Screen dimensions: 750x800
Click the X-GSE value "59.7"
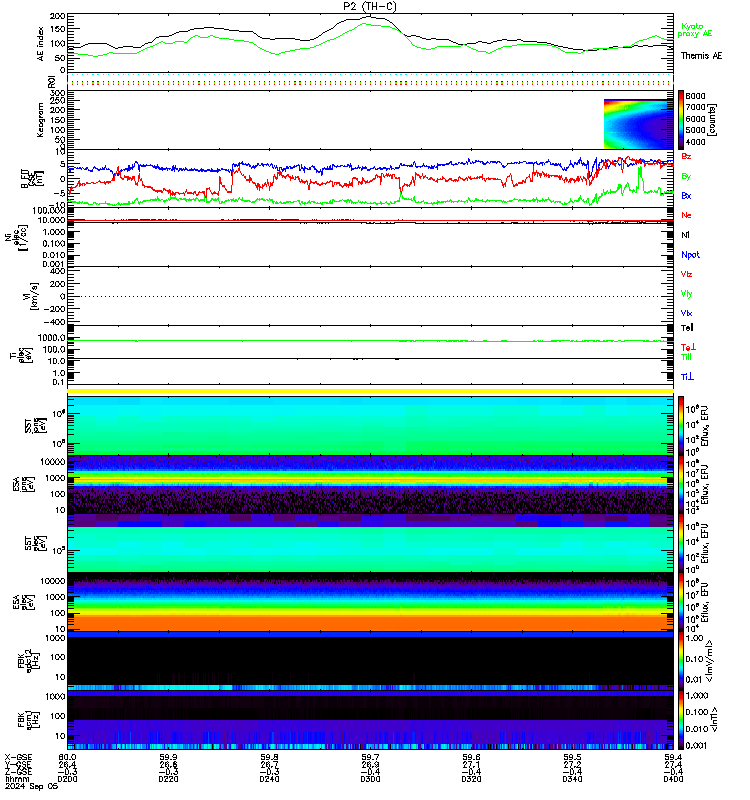[370, 757]
